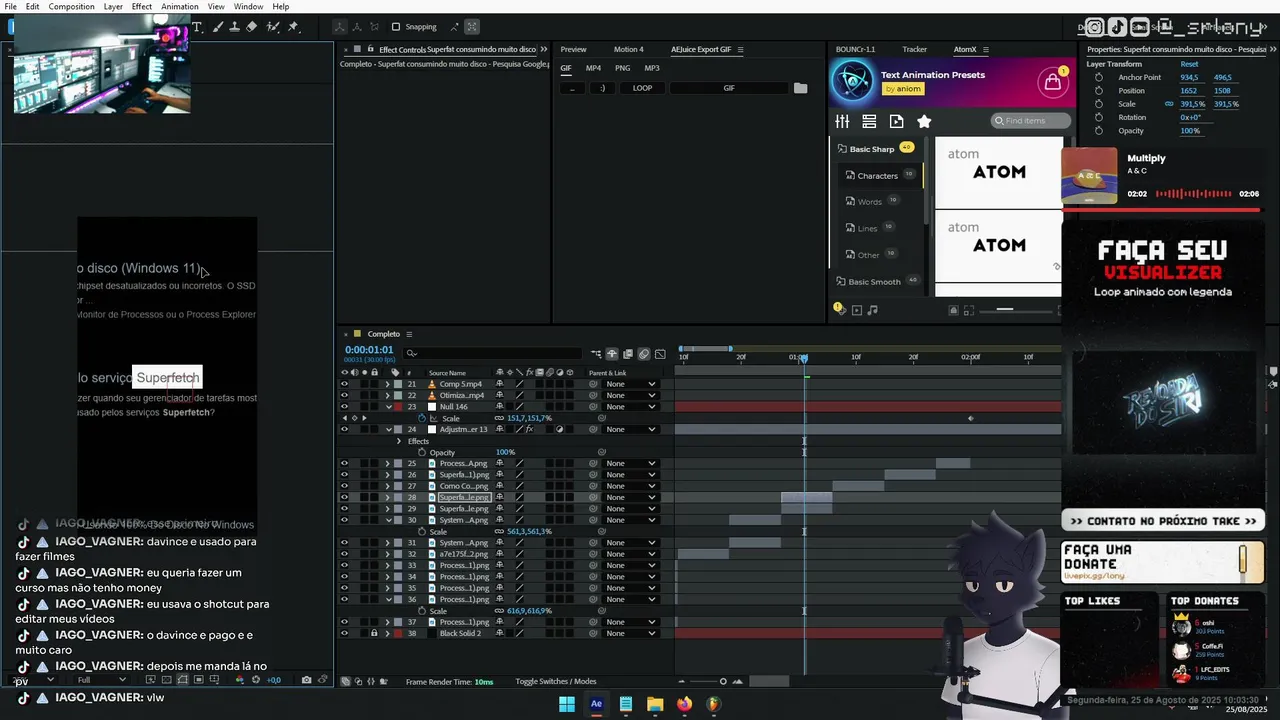1280x720 pixels.
Task: Toggle visibility of Adjustment layer 24
Action: click(x=344, y=429)
